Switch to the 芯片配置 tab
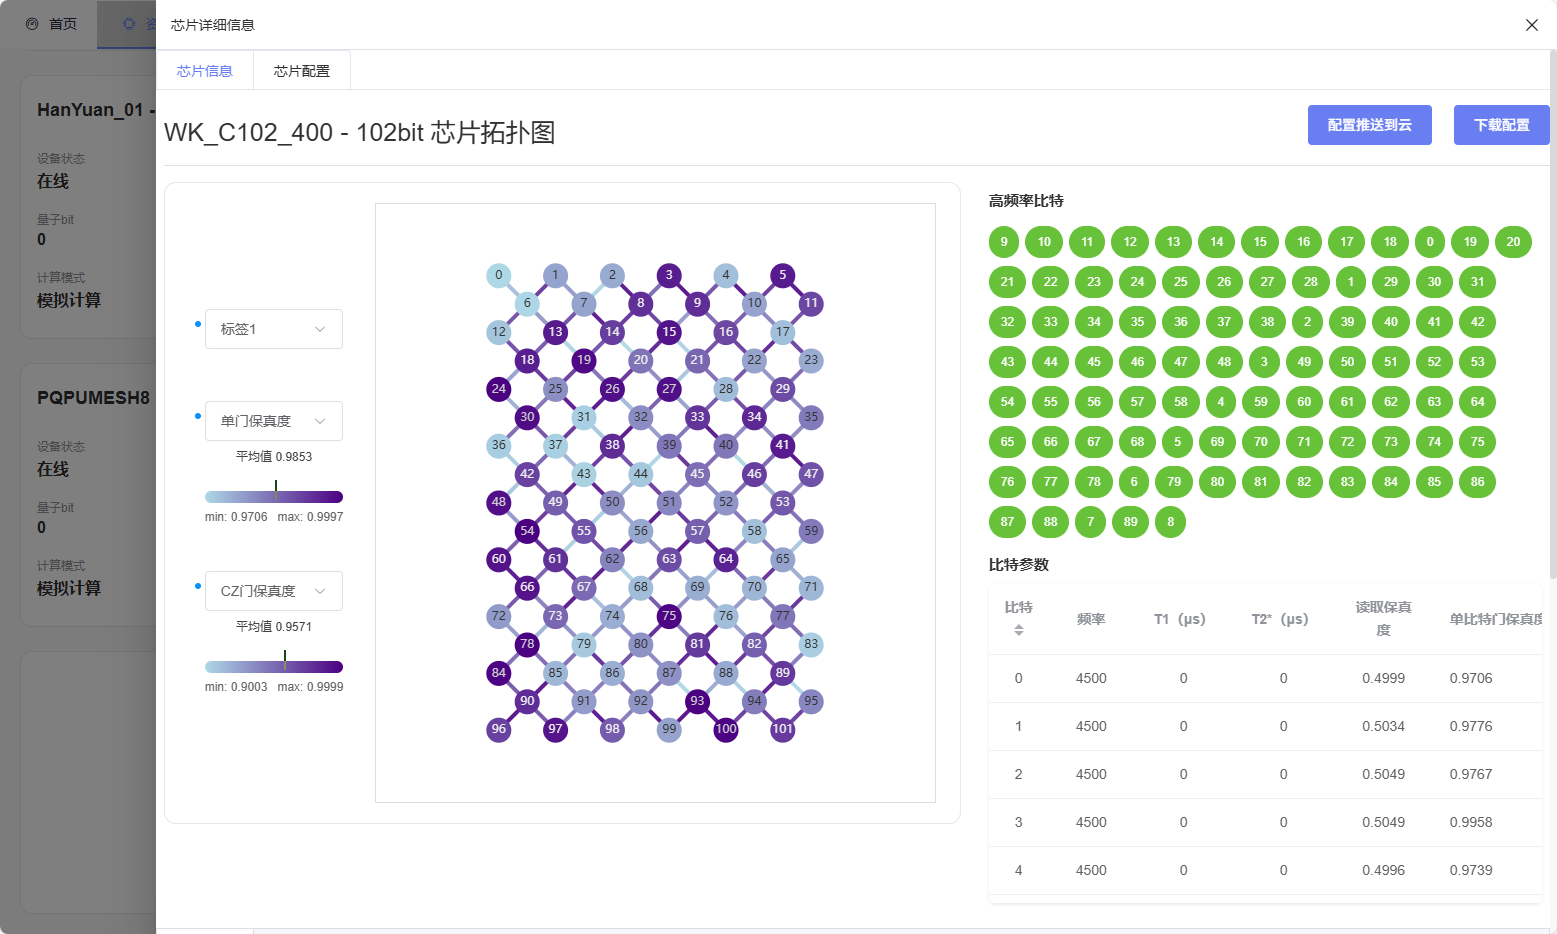The width and height of the screenshot is (1557, 934). pyautogui.click(x=301, y=71)
